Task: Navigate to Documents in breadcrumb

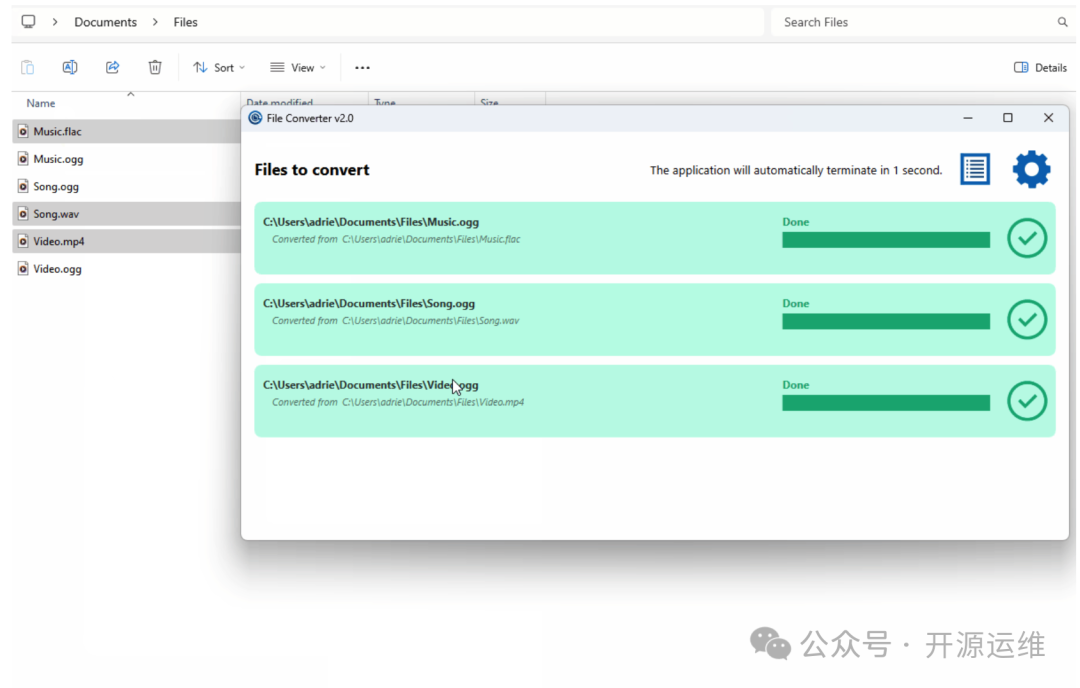Action: click(x=105, y=22)
